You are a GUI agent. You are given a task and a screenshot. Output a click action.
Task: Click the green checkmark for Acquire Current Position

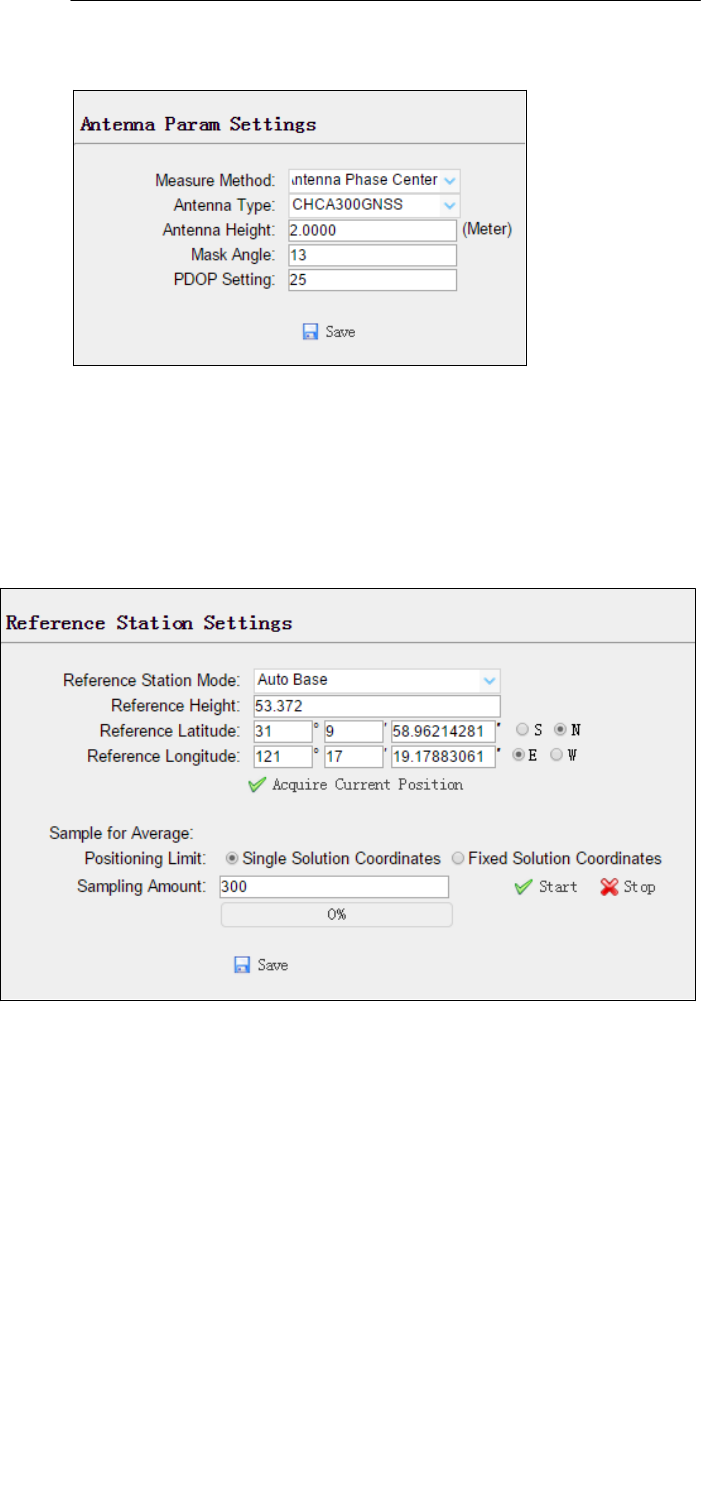pos(256,785)
